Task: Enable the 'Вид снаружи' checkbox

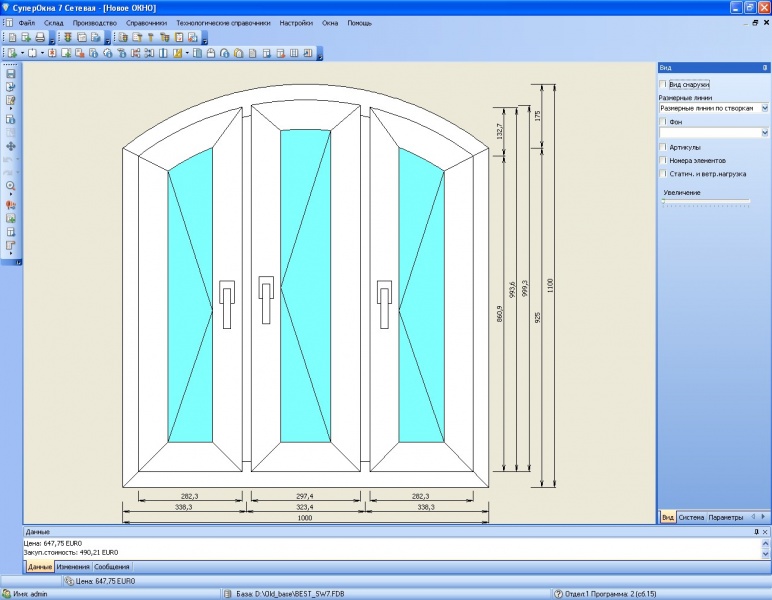Action: tap(663, 84)
